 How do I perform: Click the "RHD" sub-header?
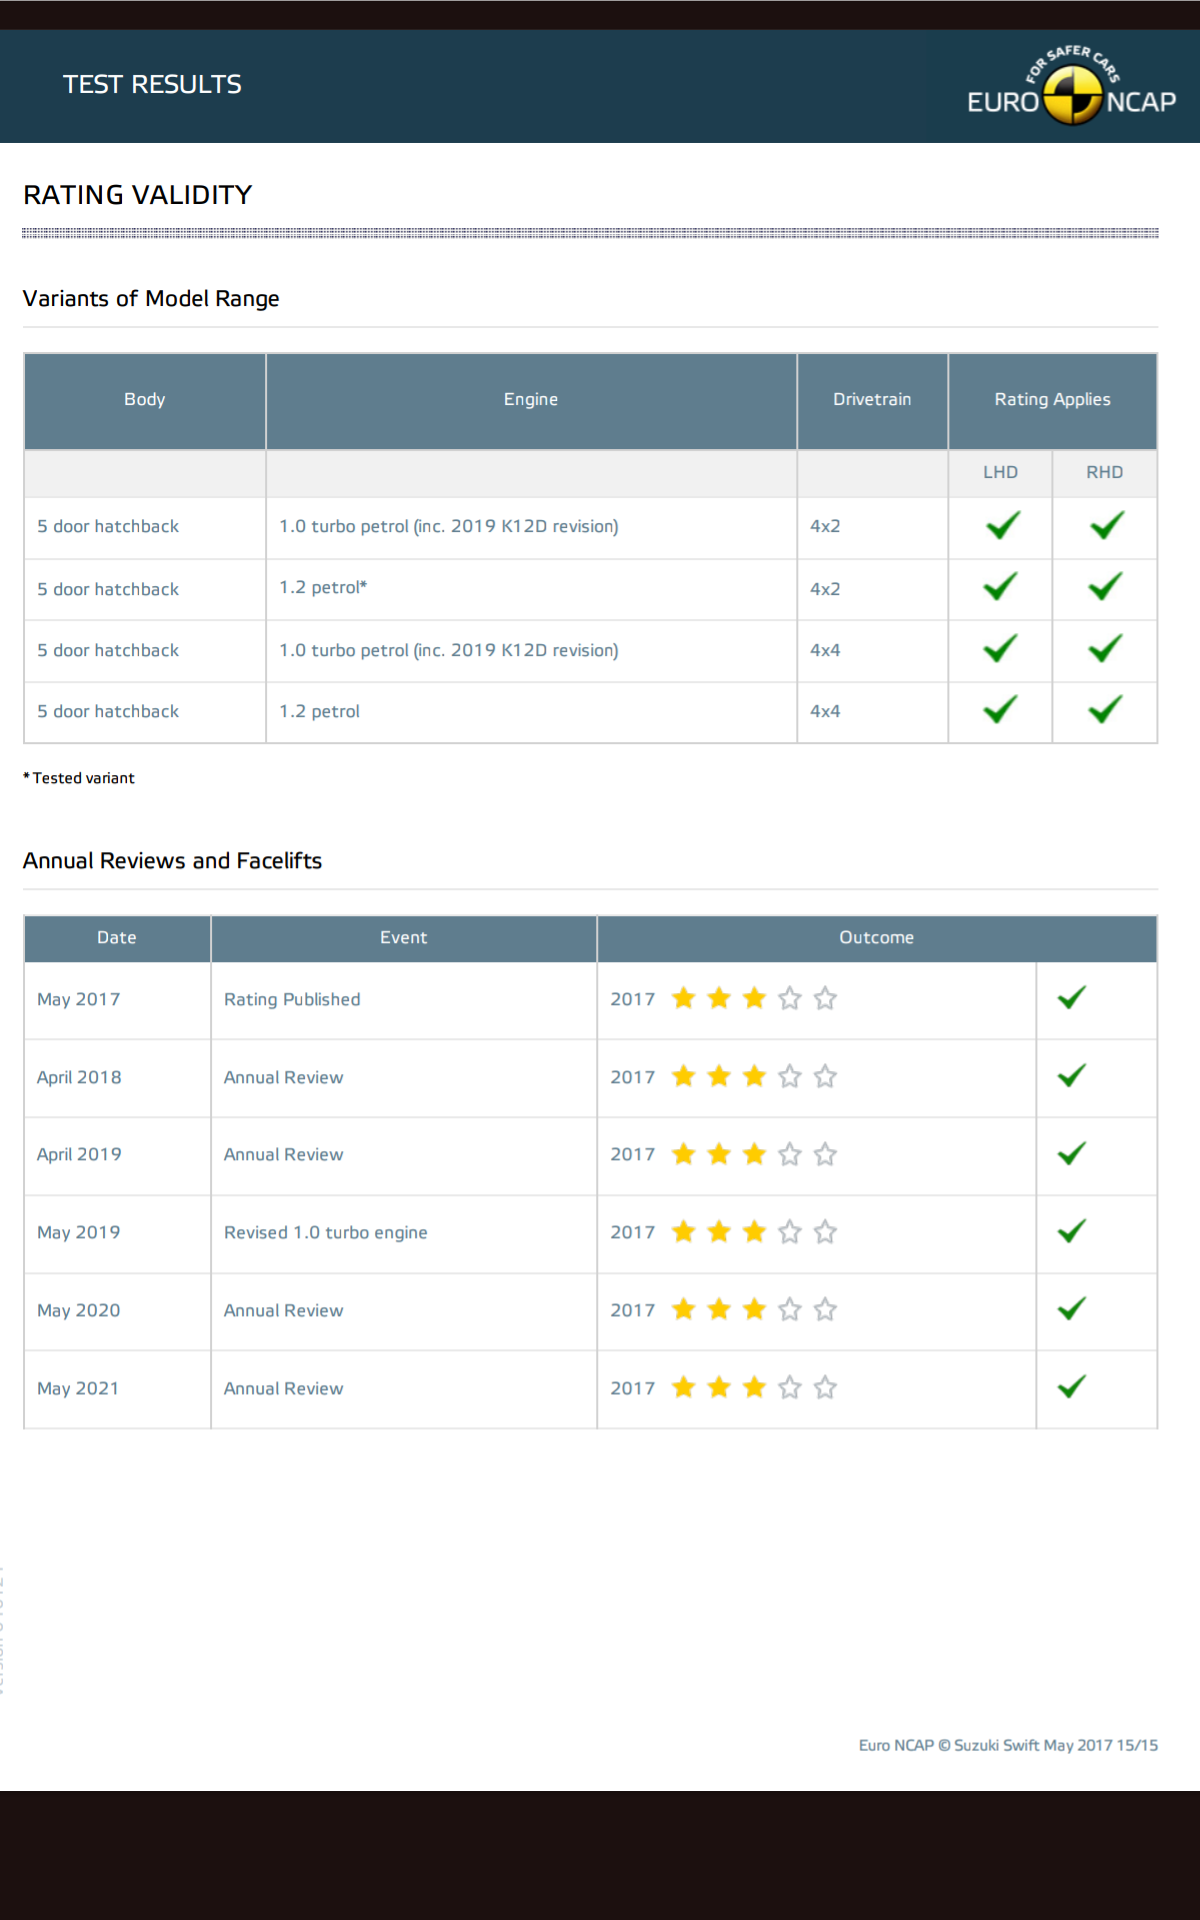tap(1105, 473)
